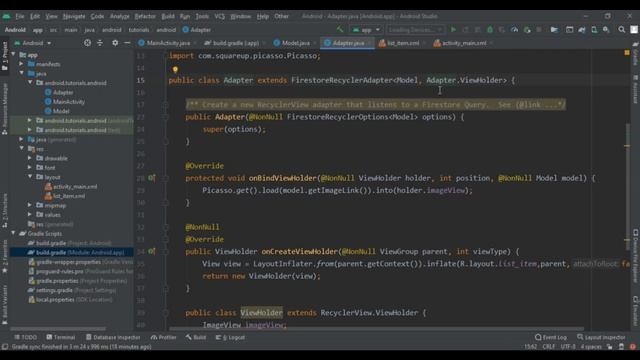
Task: Click the Stop square icon in toolbar
Action: click(539, 30)
